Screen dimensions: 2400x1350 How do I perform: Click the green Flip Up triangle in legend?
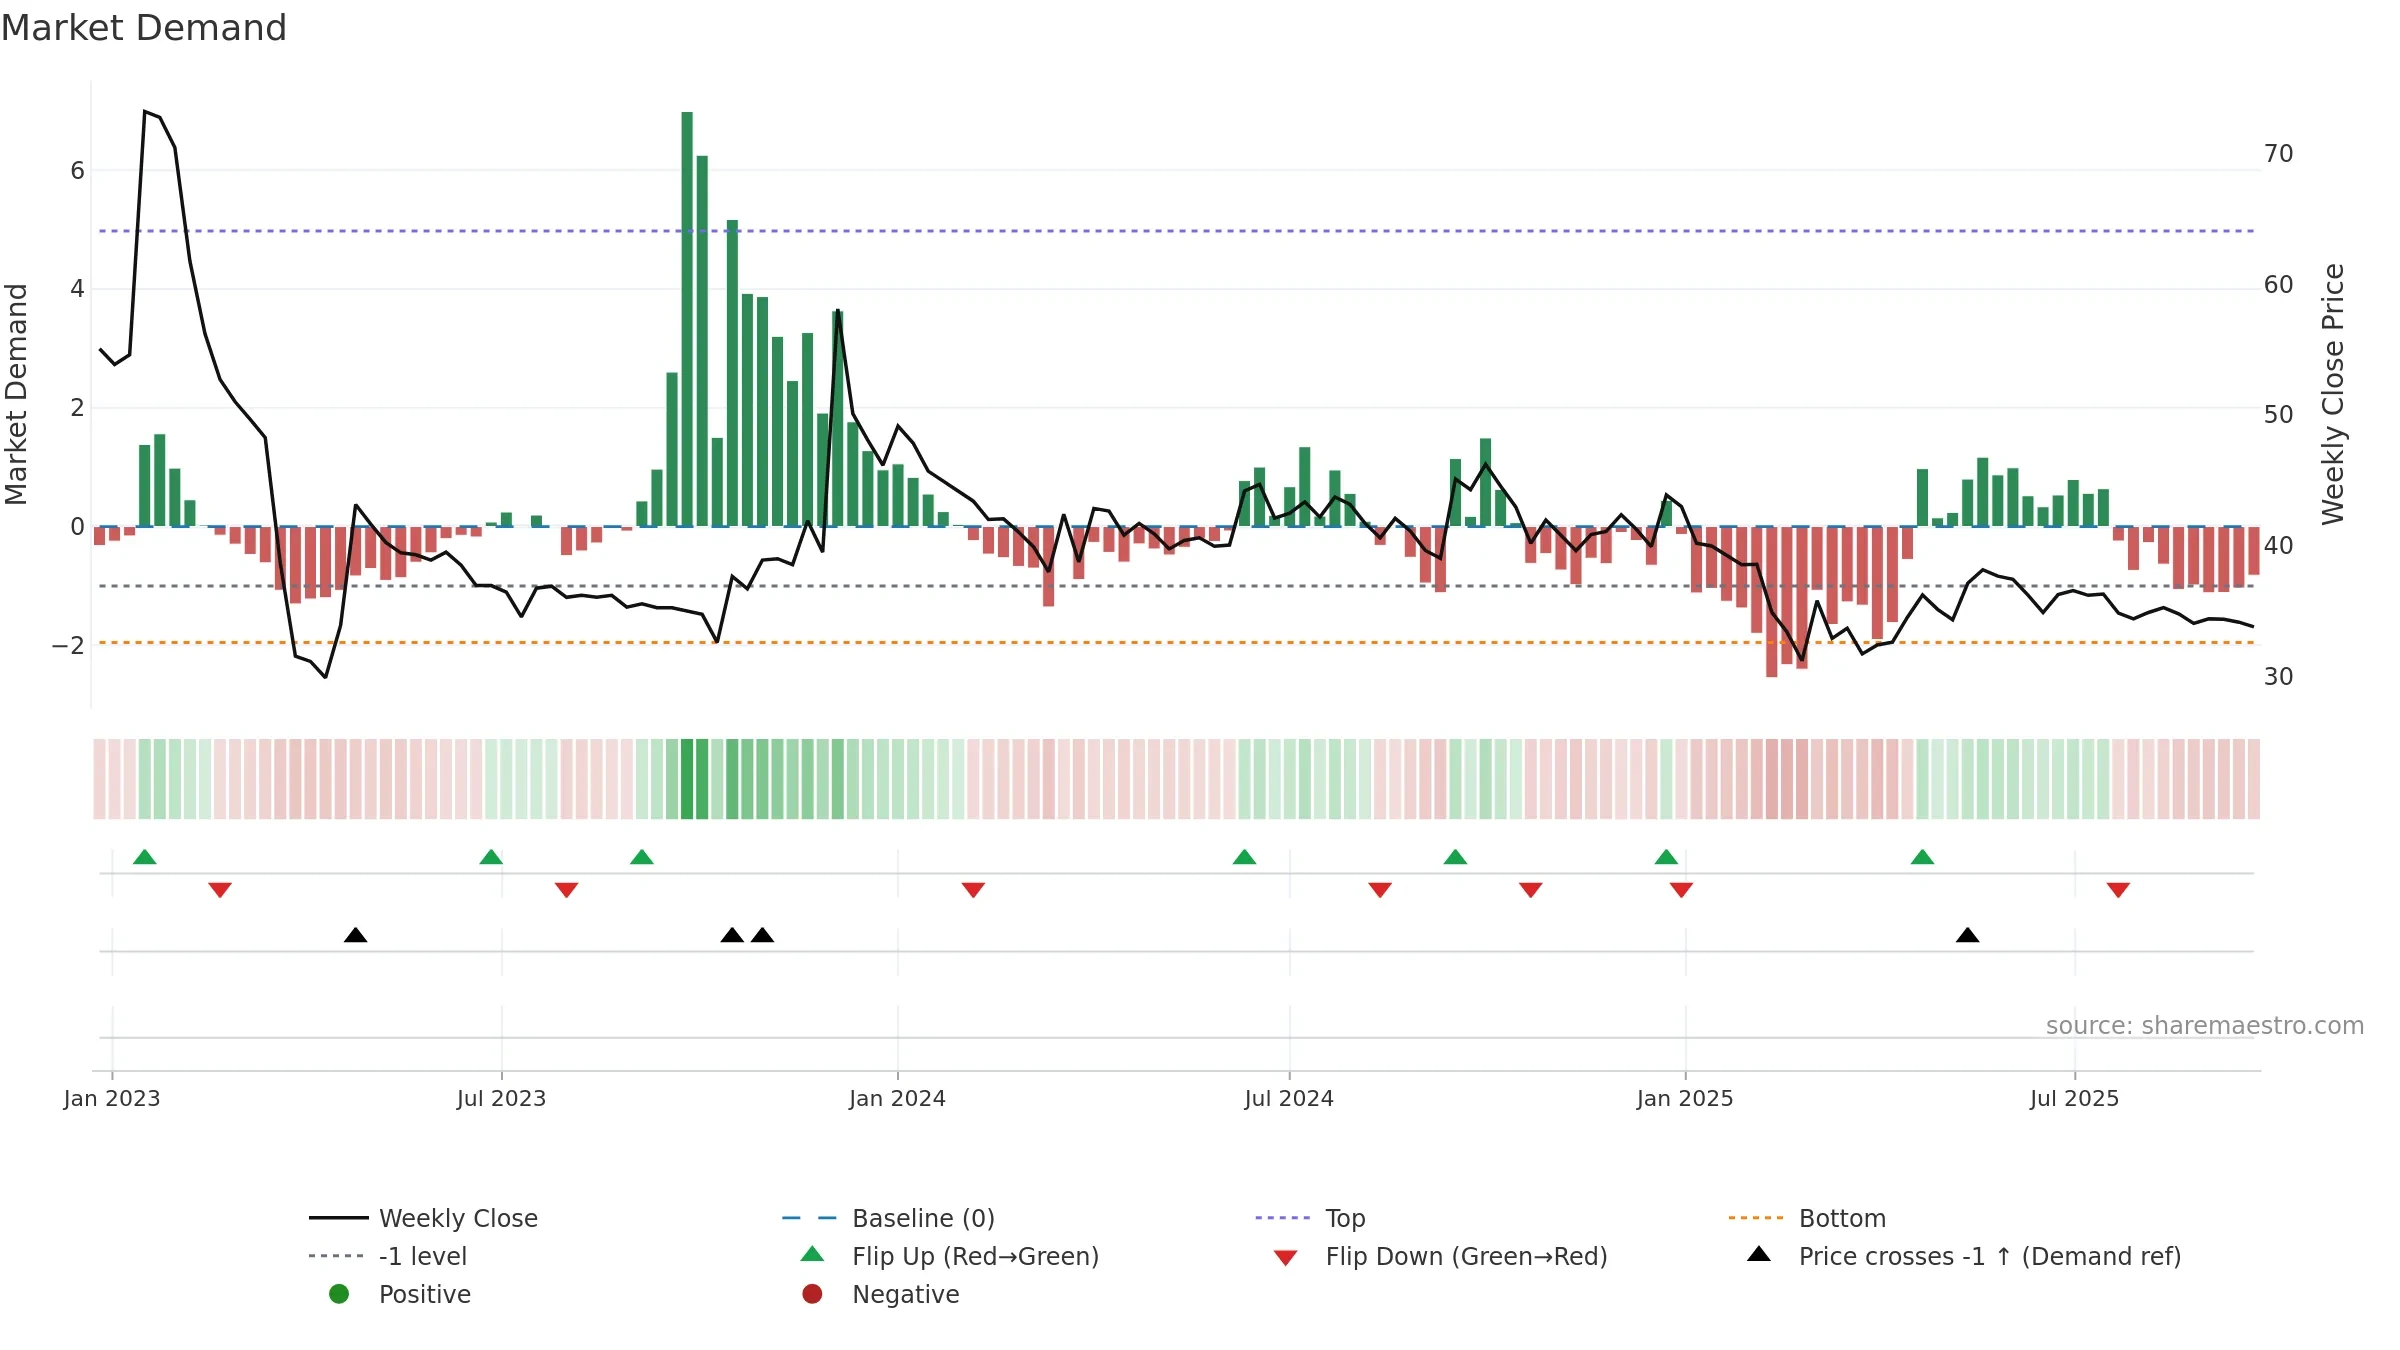[813, 1254]
